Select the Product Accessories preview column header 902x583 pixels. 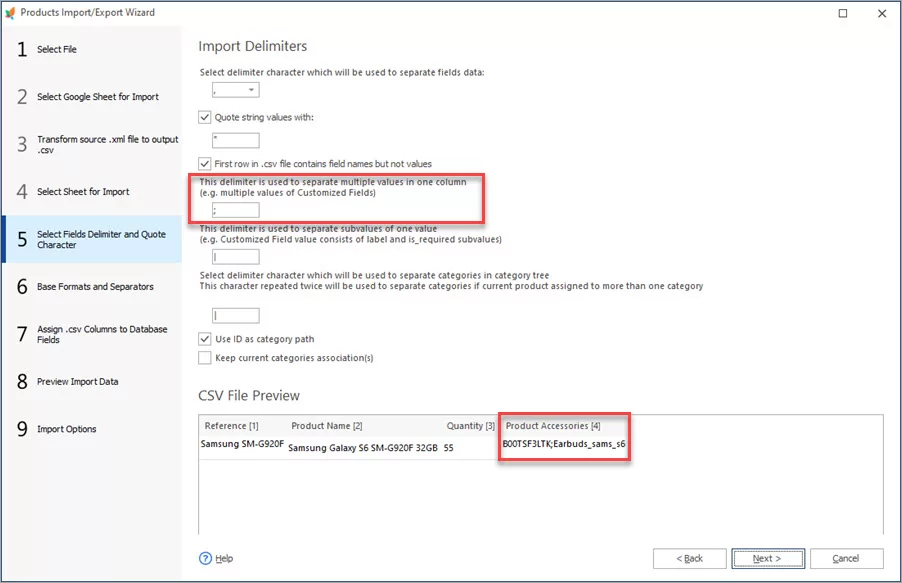coord(553,426)
